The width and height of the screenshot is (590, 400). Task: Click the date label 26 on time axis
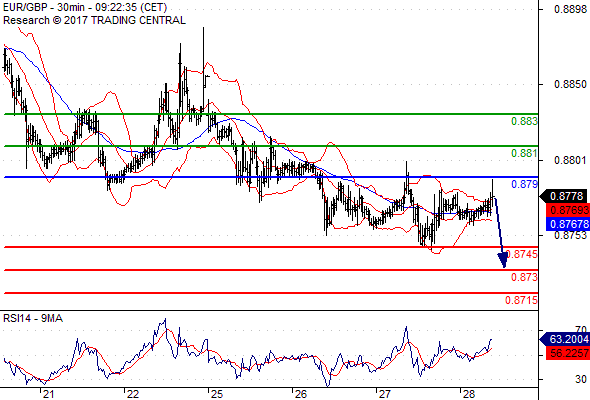pyautogui.click(x=301, y=394)
